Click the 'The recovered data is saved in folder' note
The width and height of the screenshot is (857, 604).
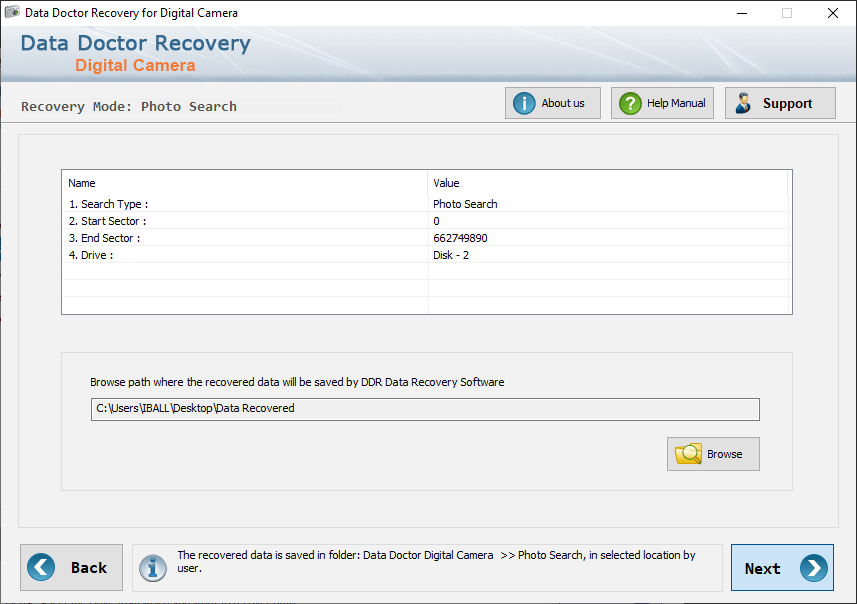(436, 561)
